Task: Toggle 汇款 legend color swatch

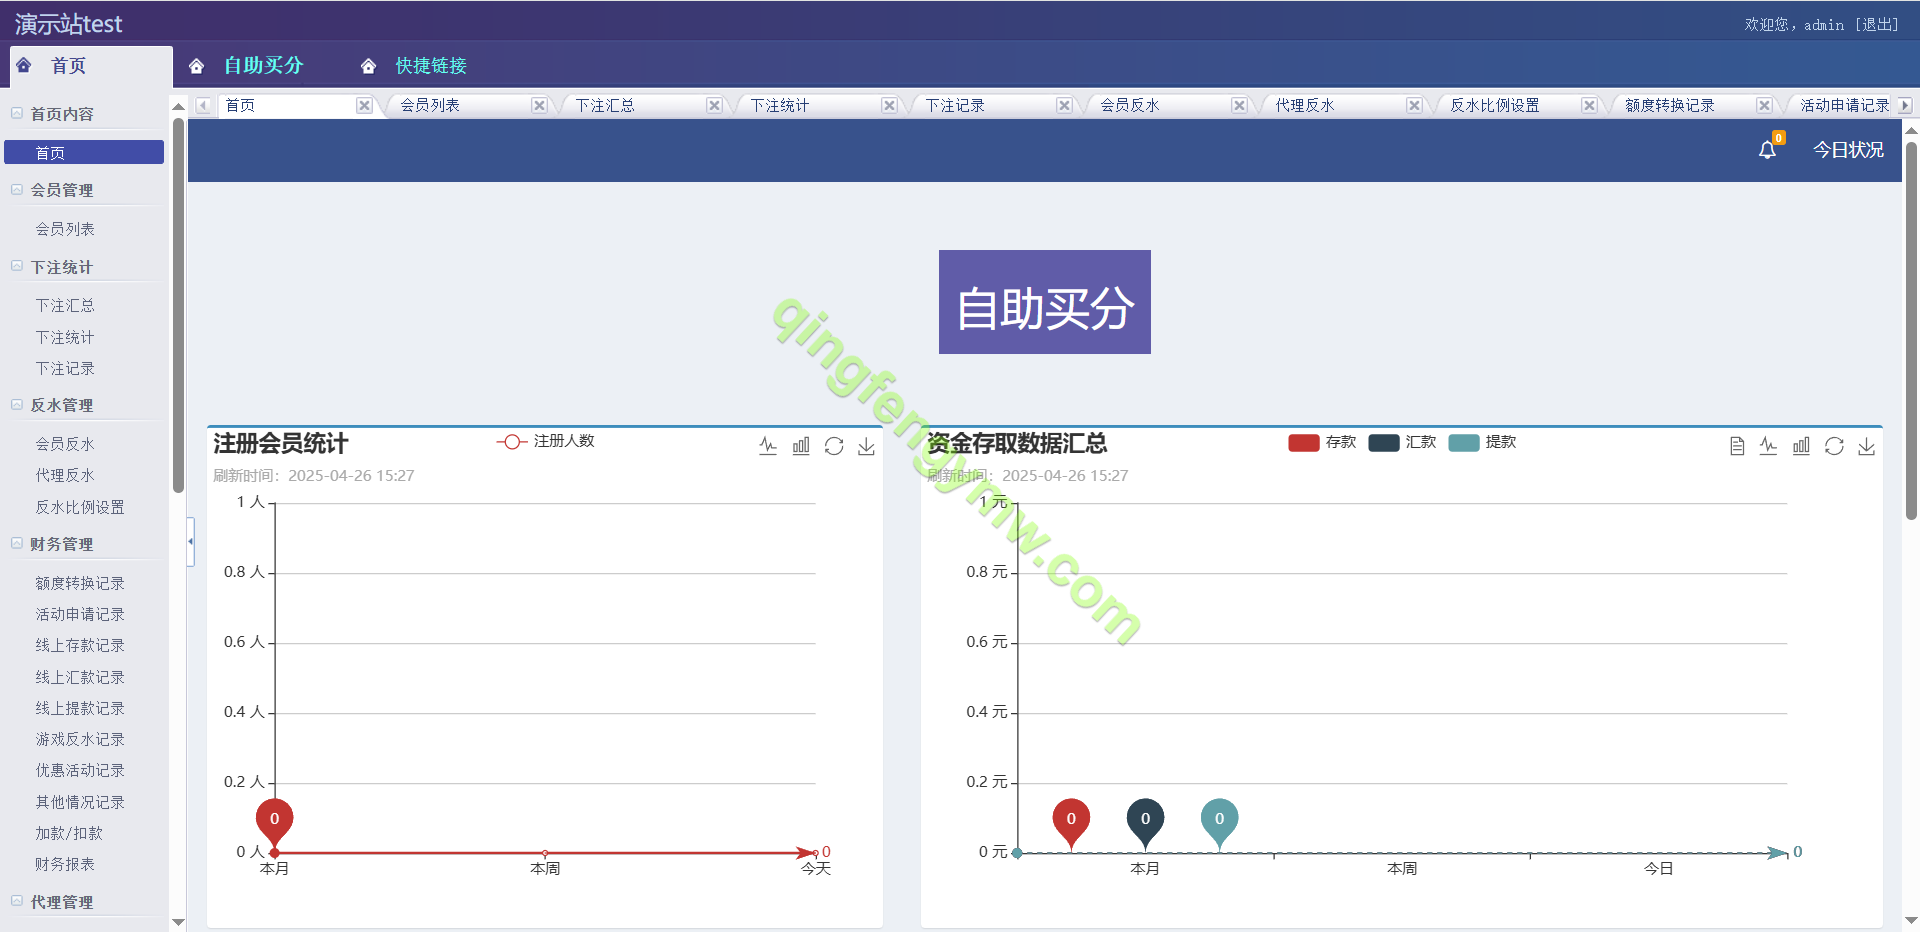Action: (x=1384, y=443)
